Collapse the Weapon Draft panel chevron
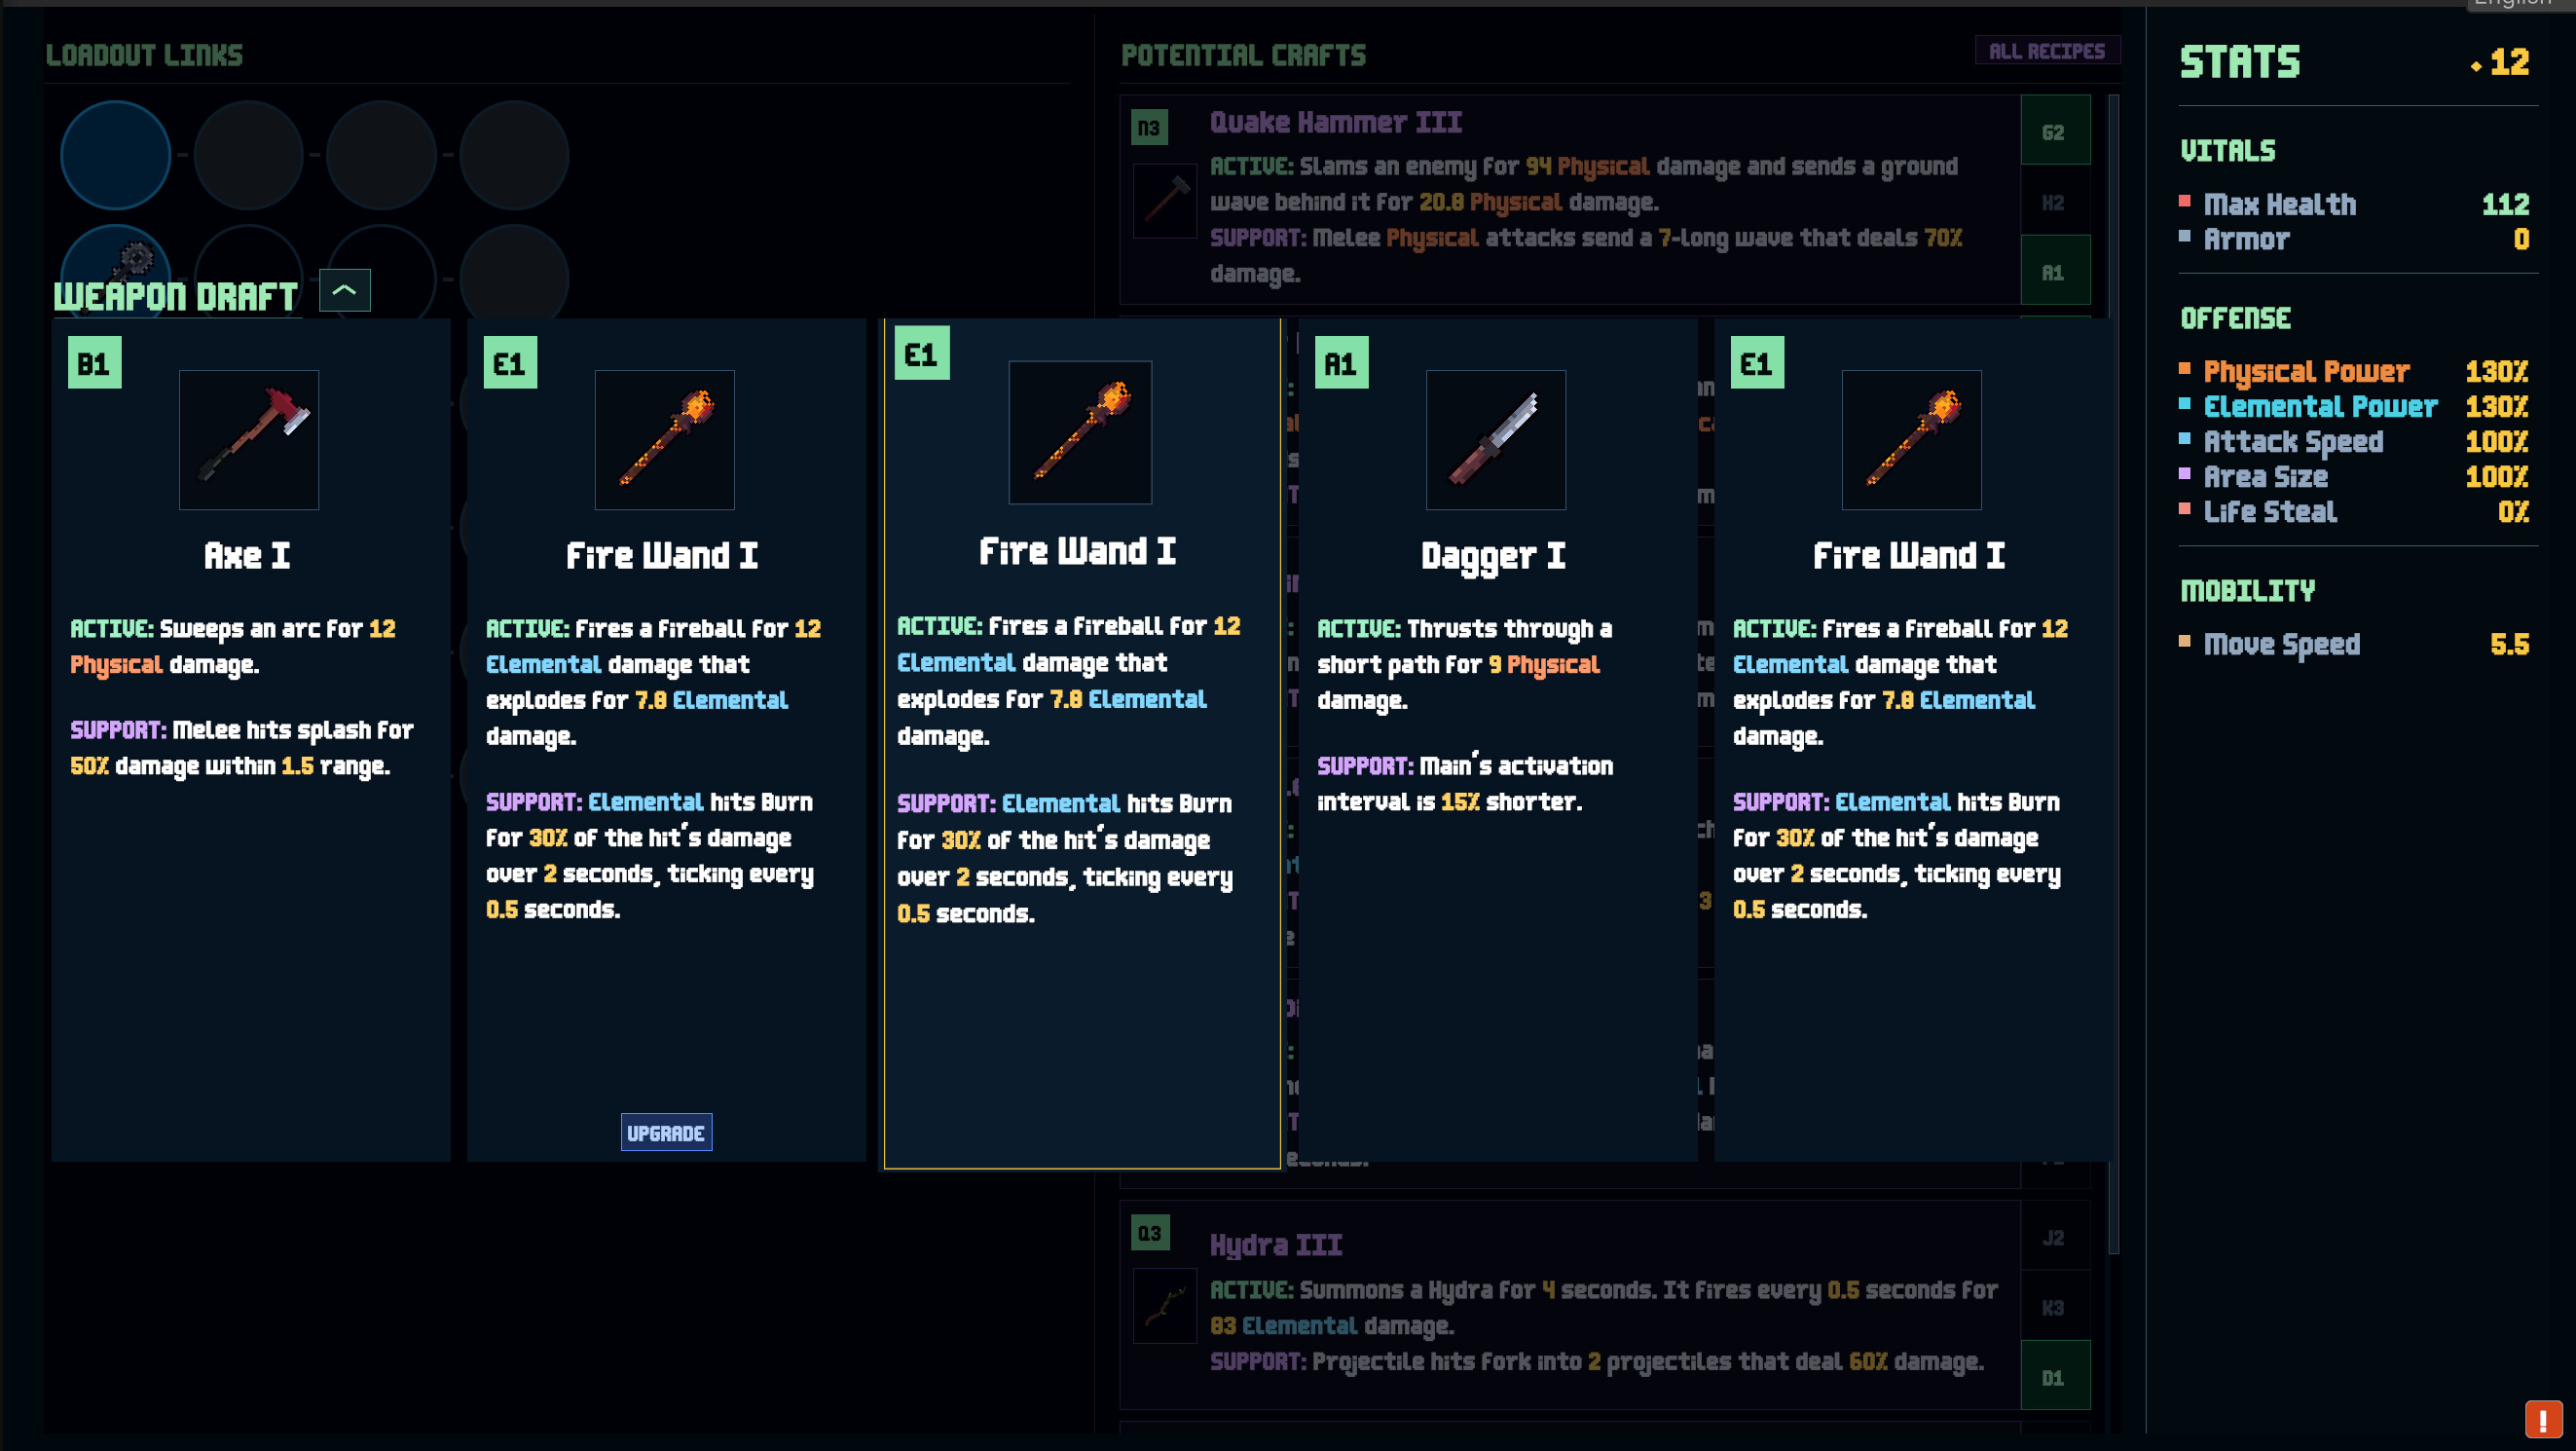This screenshot has width=2576, height=1451. coord(345,290)
